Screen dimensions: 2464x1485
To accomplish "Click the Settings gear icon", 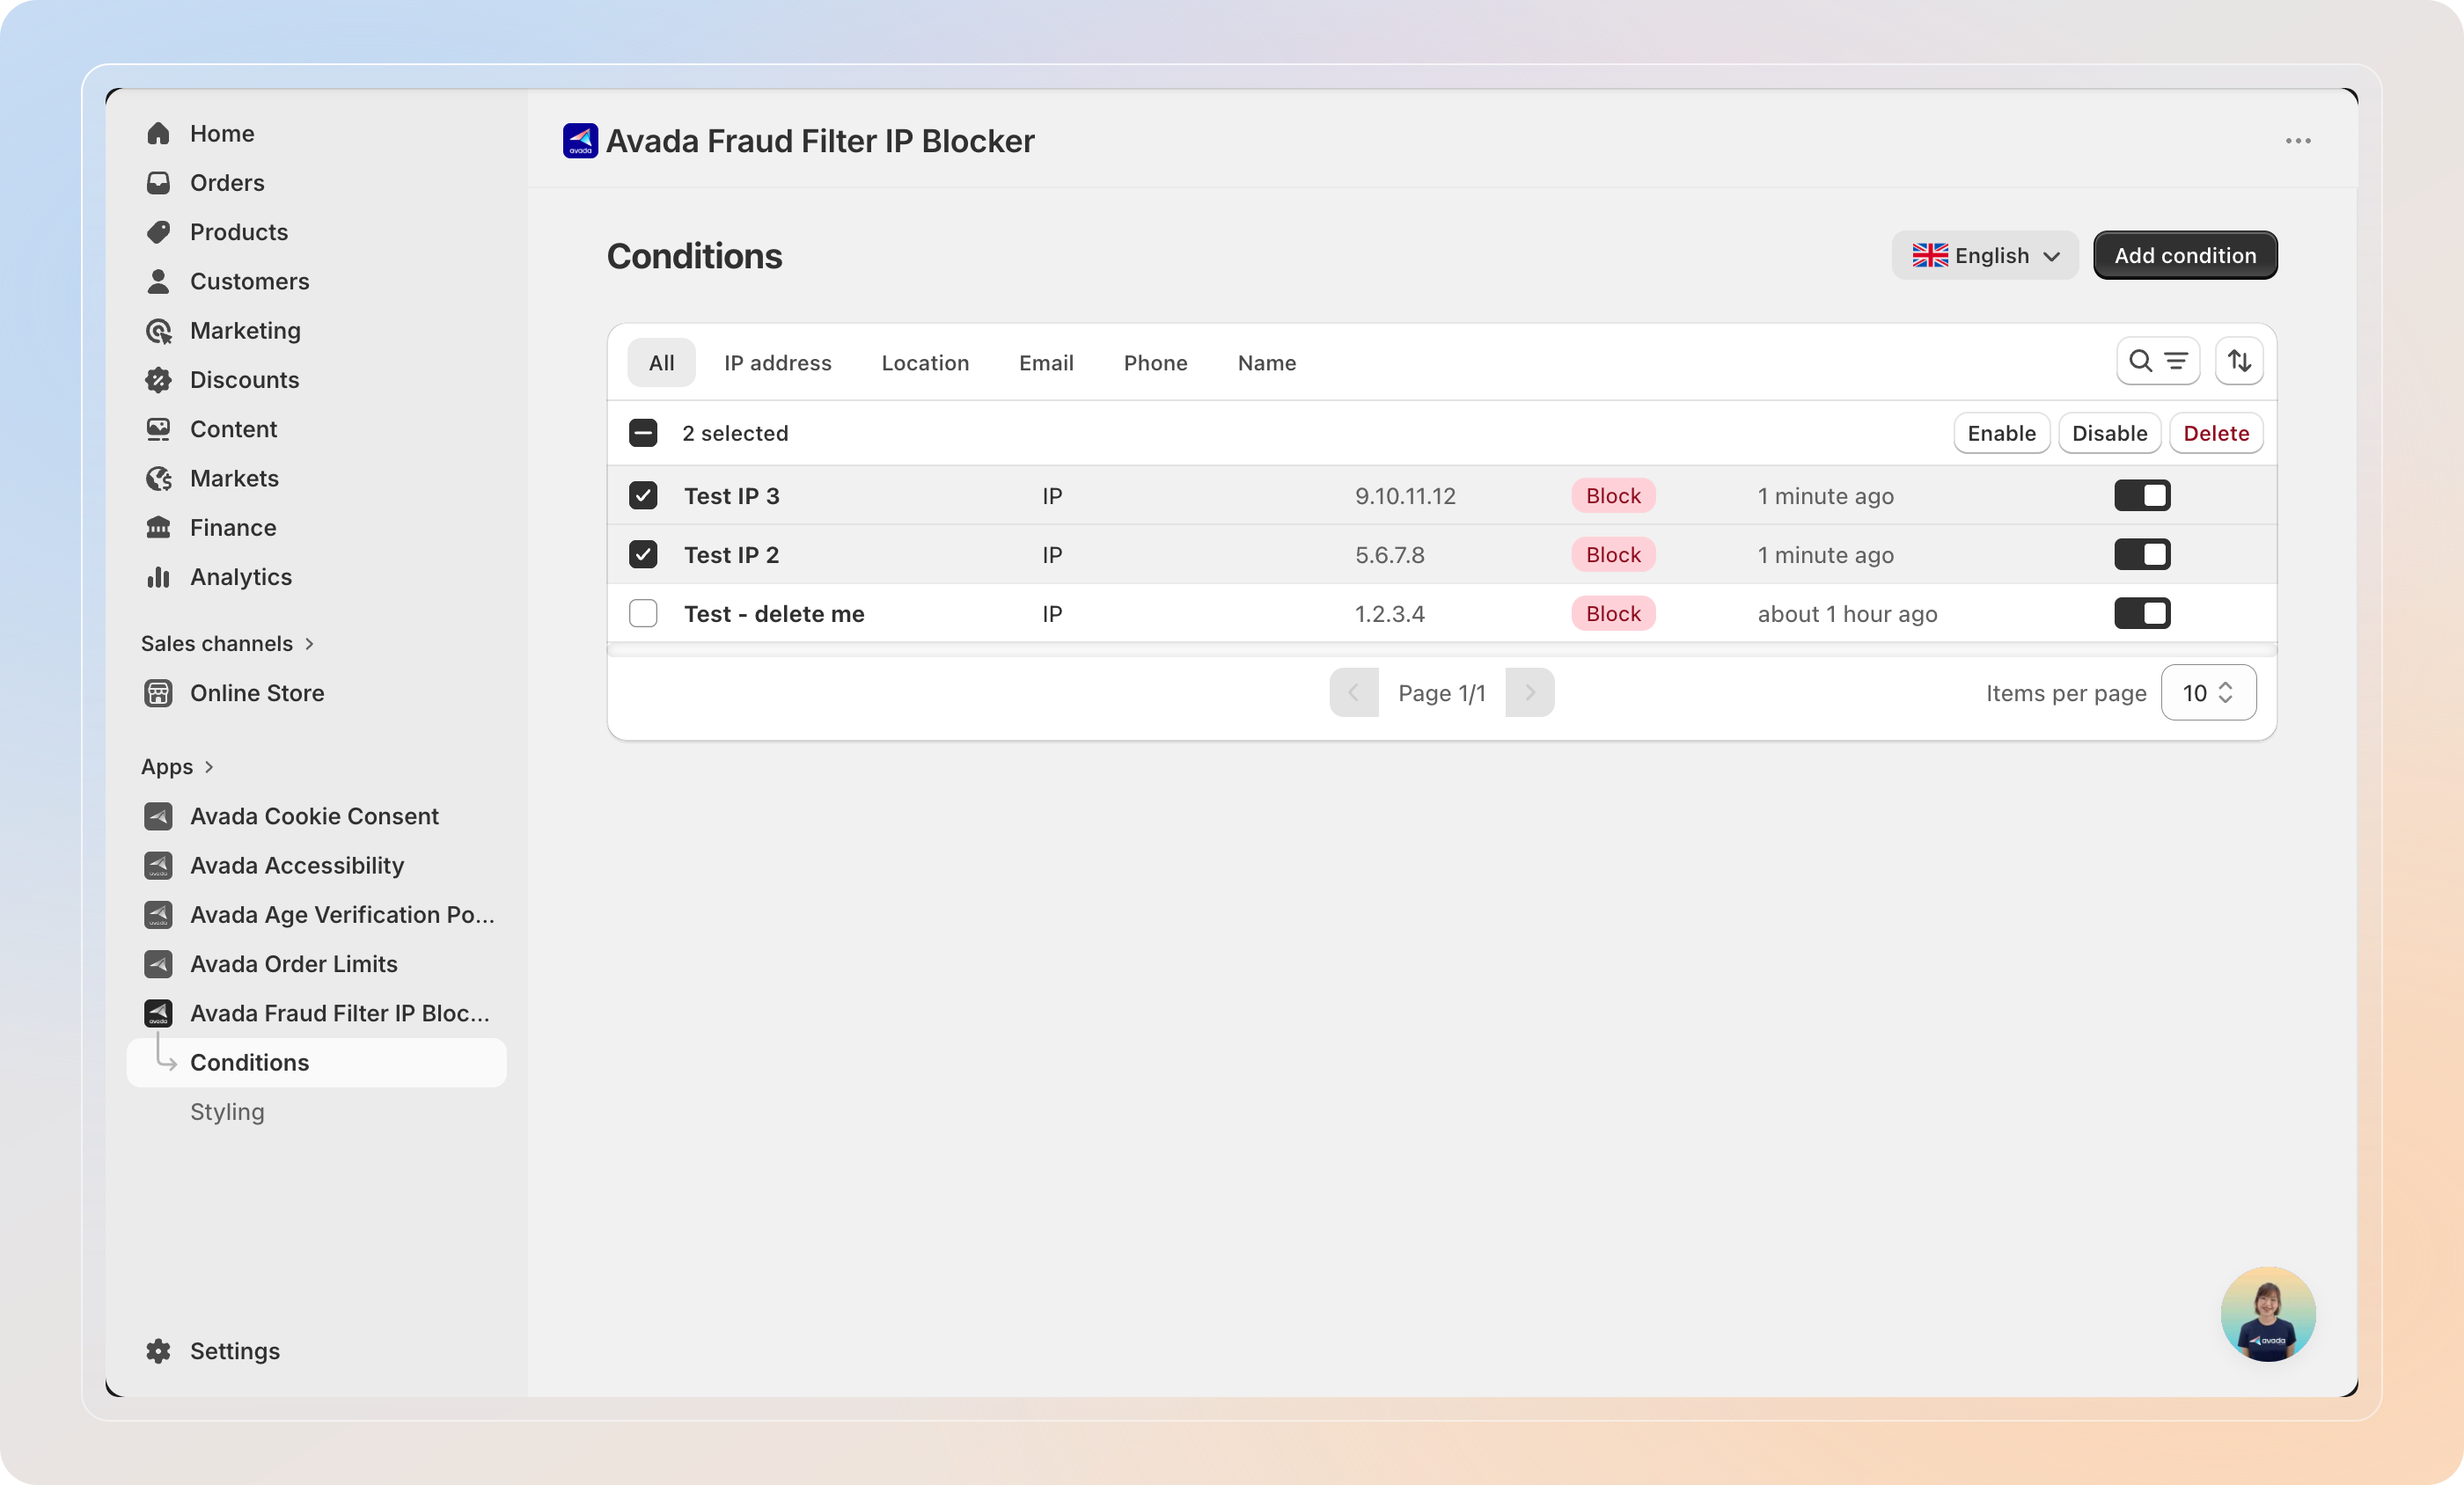I will (158, 1351).
